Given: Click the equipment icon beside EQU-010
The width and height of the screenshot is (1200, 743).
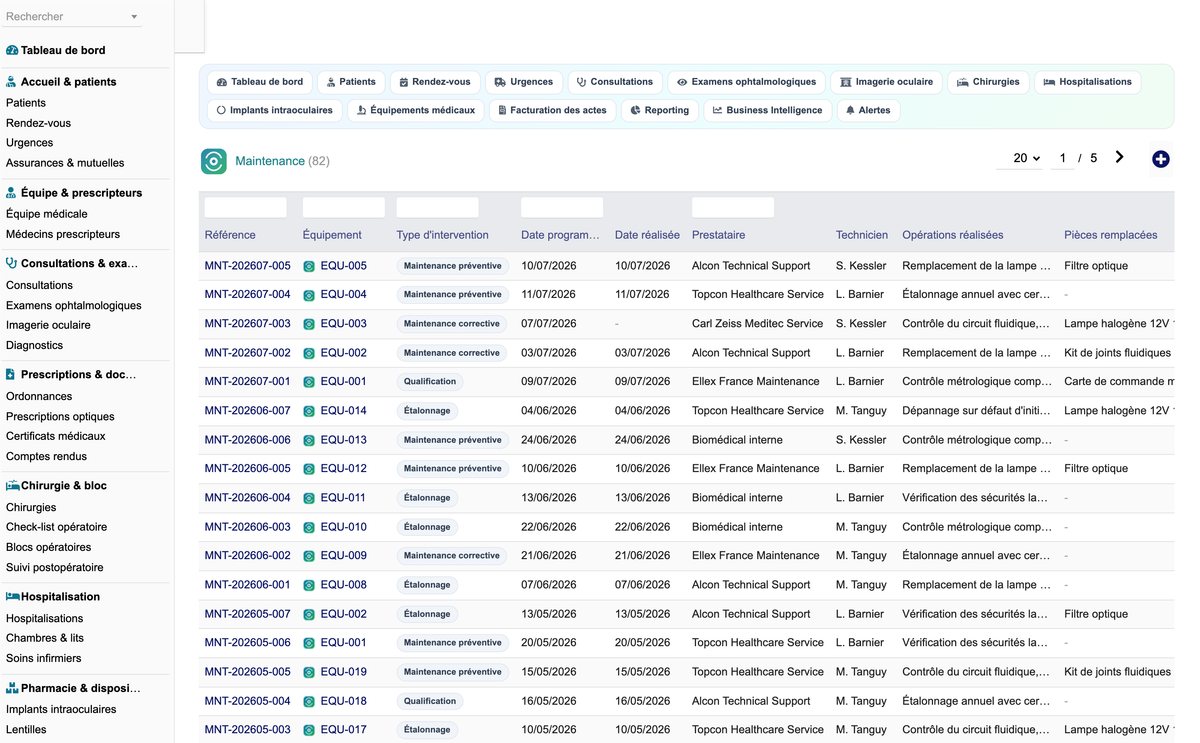Looking at the screenshot, I should (x=309, y=527).
